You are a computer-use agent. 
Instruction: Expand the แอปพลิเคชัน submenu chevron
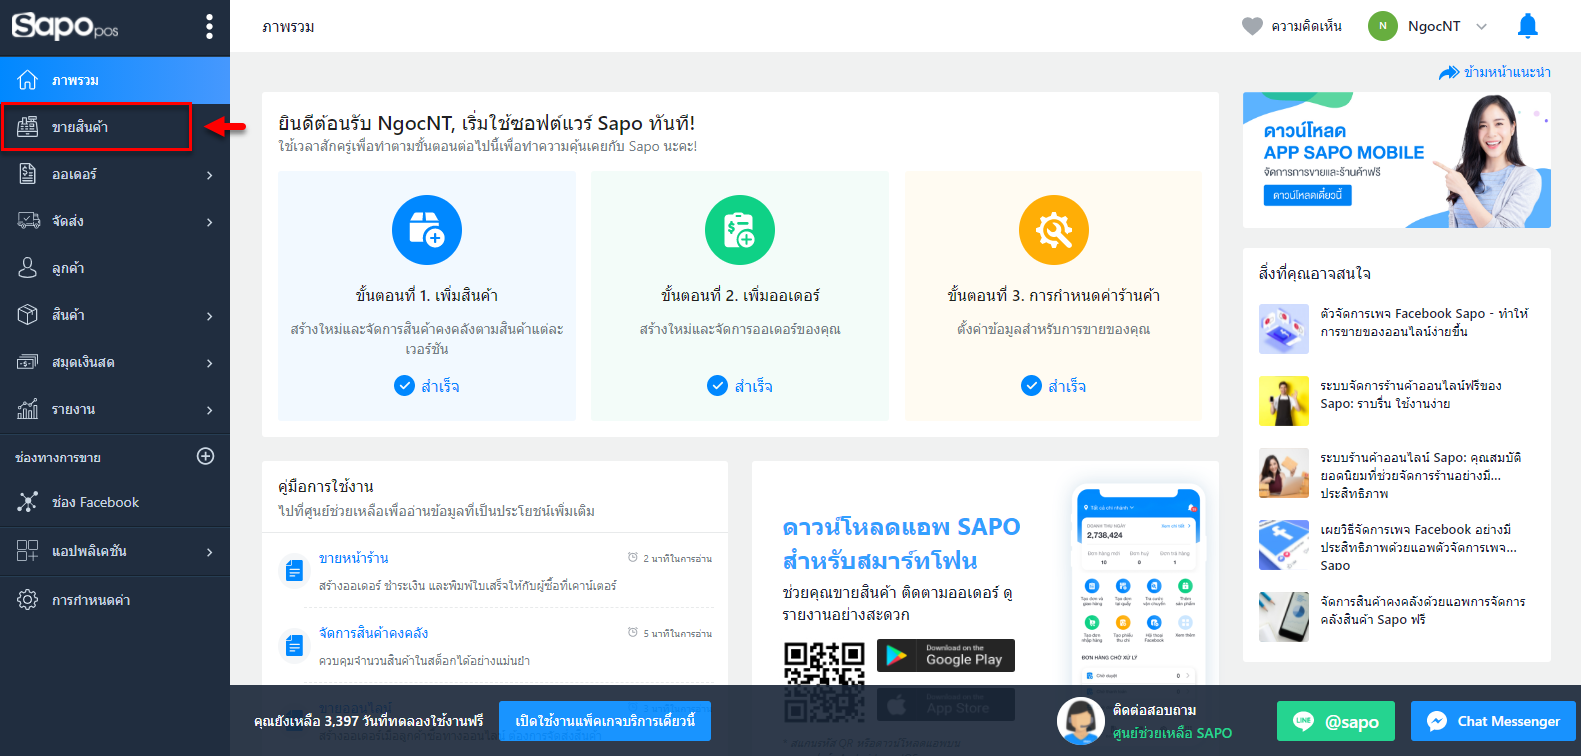click(x=210, y=552)
